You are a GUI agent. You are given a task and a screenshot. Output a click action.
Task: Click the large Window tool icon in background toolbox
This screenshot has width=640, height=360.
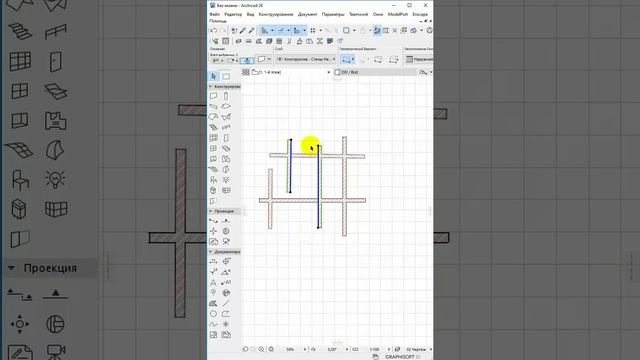[x=20, y=91]
